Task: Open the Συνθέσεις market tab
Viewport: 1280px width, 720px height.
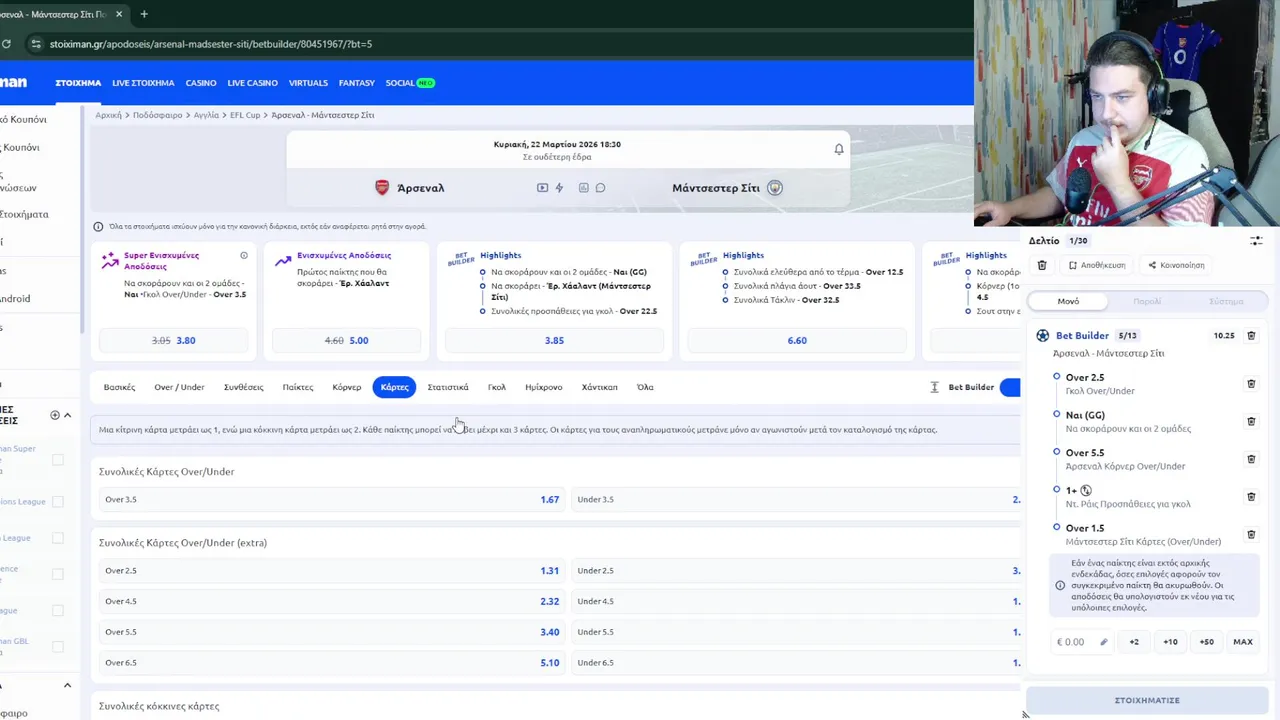Action: pyautogui.click(x=243, y=387)
